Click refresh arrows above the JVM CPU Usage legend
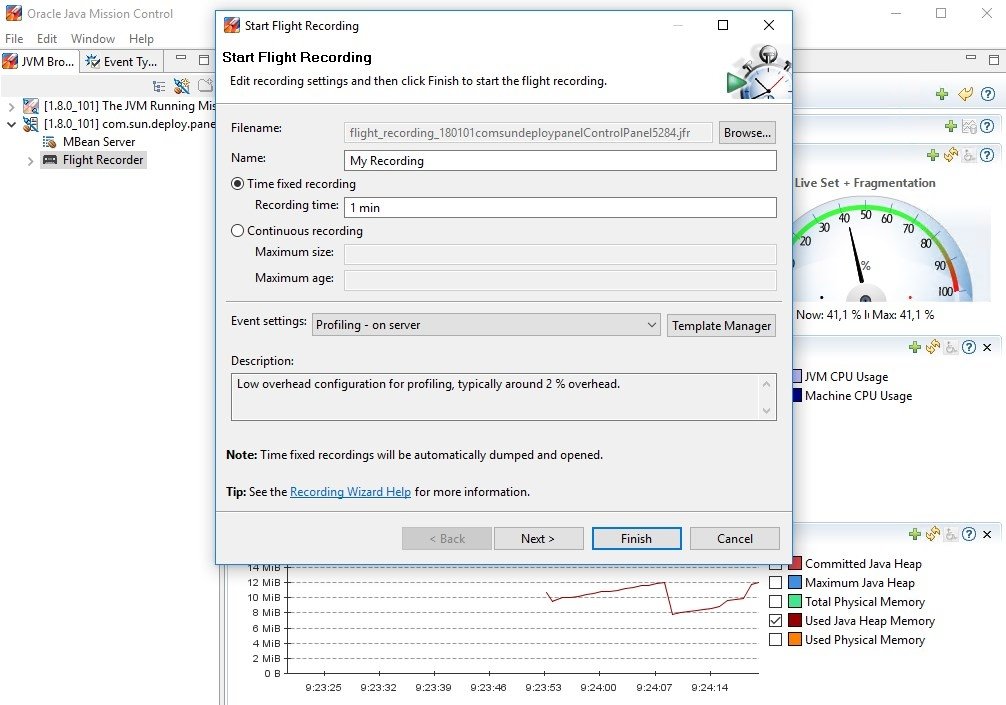 [933, 347]
